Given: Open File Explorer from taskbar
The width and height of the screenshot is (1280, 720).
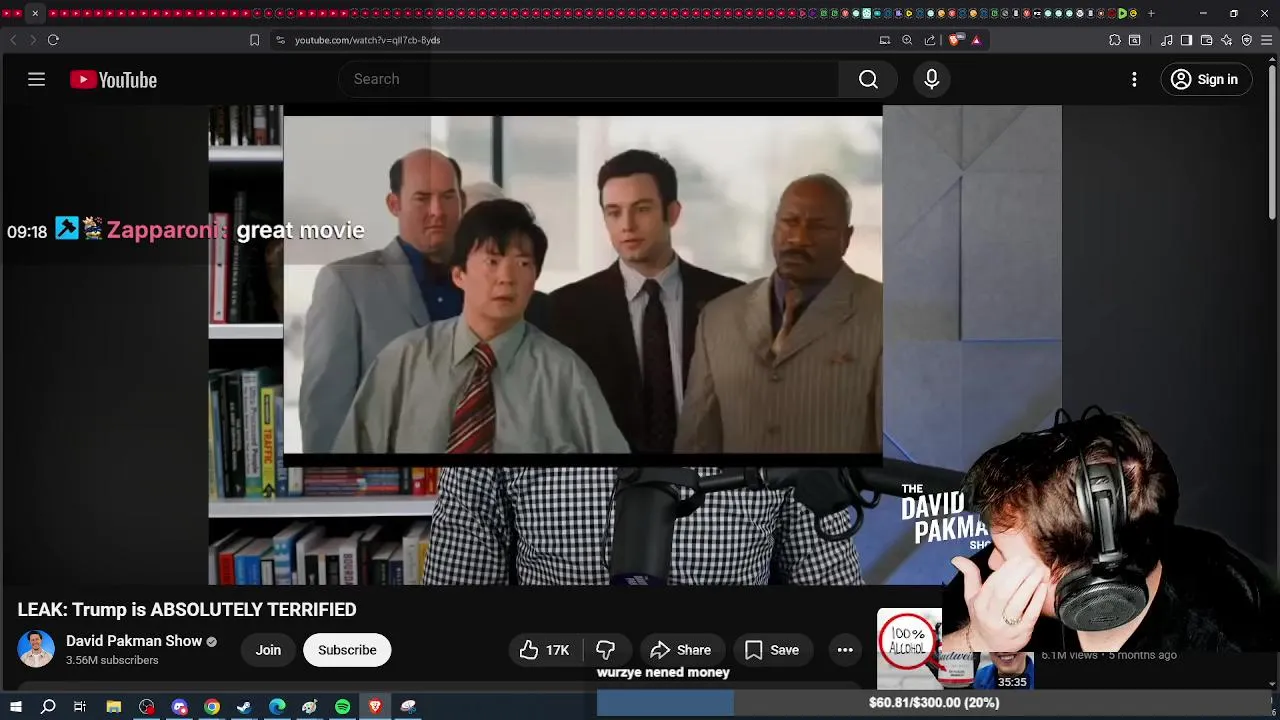Looking at the screenshot, I should (114, 707).
